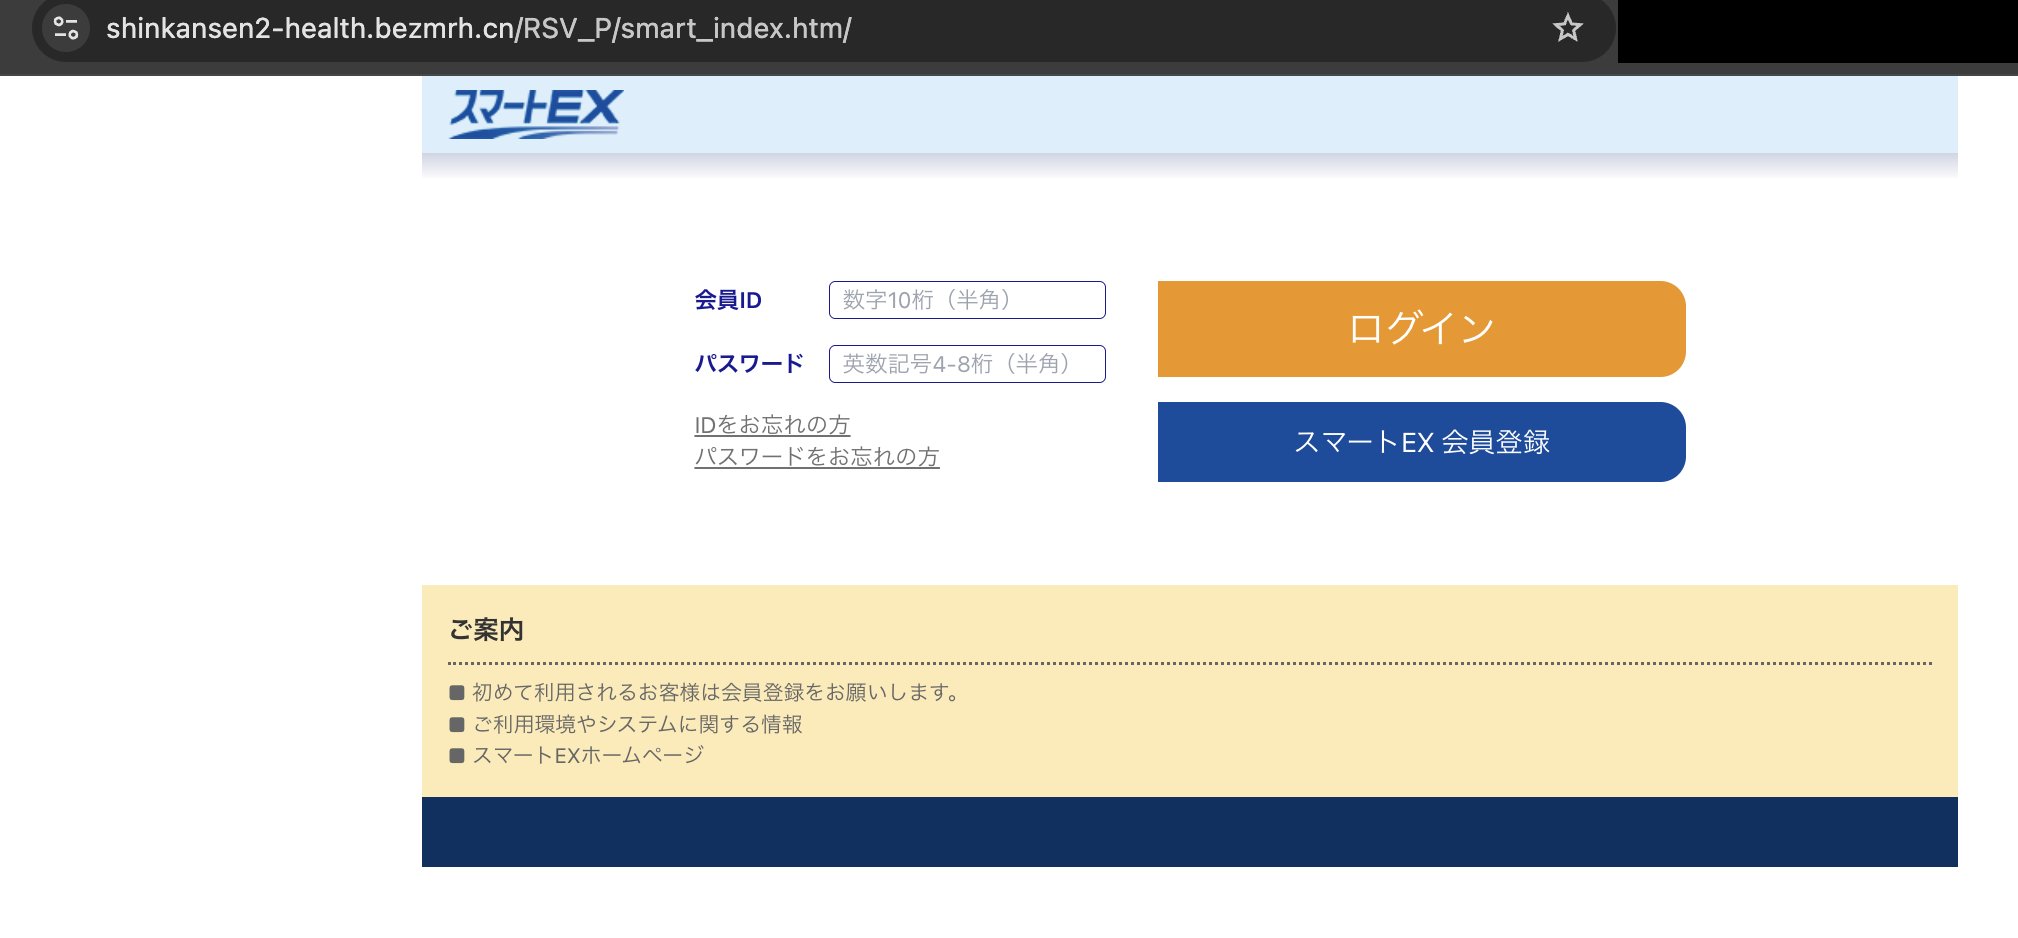Click the スマートEX logo

pyautogui.click(x=535, y=113)
